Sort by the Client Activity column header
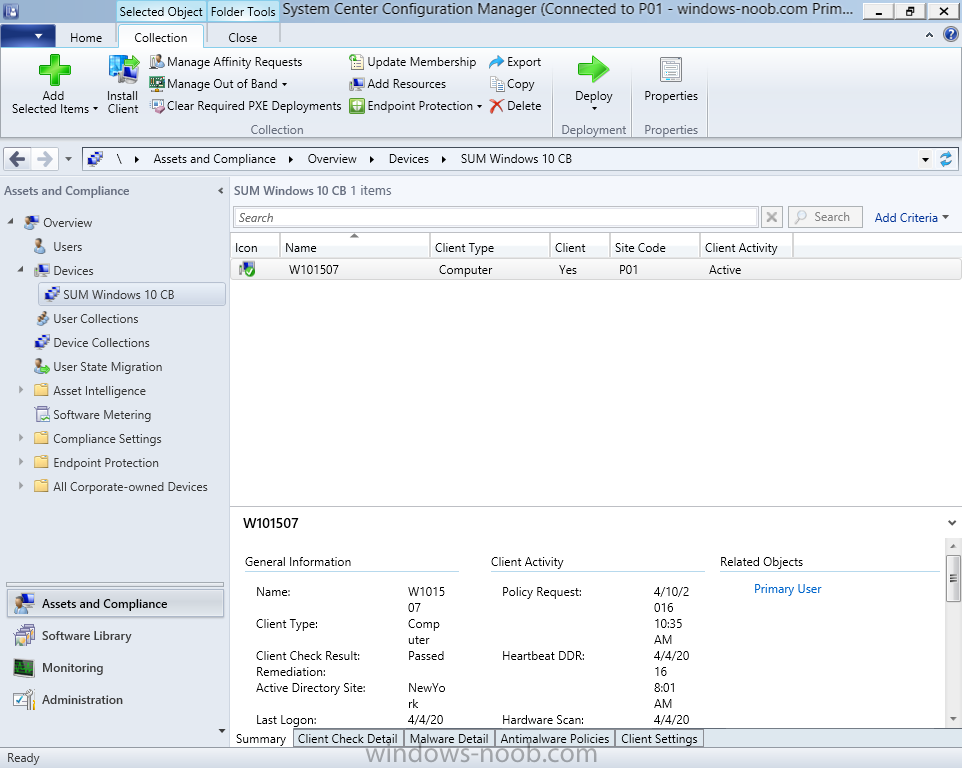Viewport: 962px width, 768px height. click(746, 247)
